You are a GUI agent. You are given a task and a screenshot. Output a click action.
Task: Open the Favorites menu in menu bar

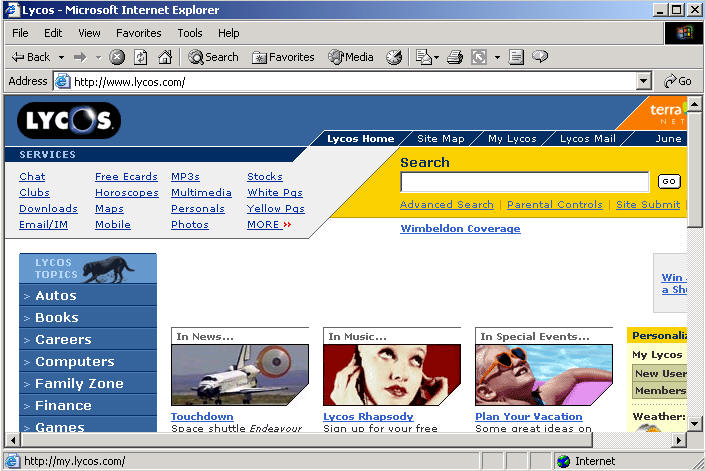click(x=138, y=33)
